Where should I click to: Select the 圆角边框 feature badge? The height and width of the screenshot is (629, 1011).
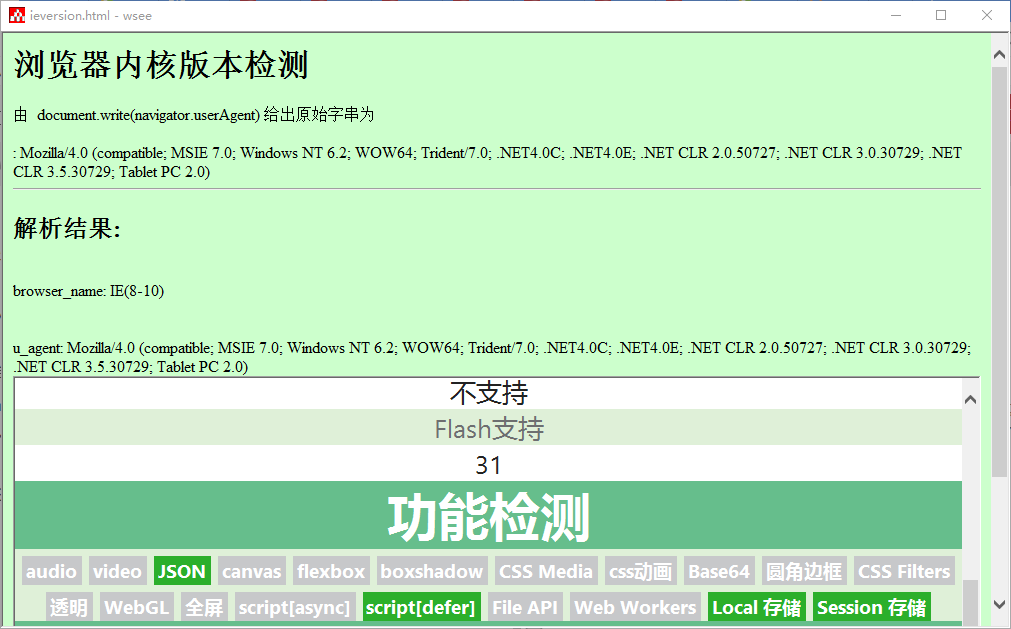[804, 571]
